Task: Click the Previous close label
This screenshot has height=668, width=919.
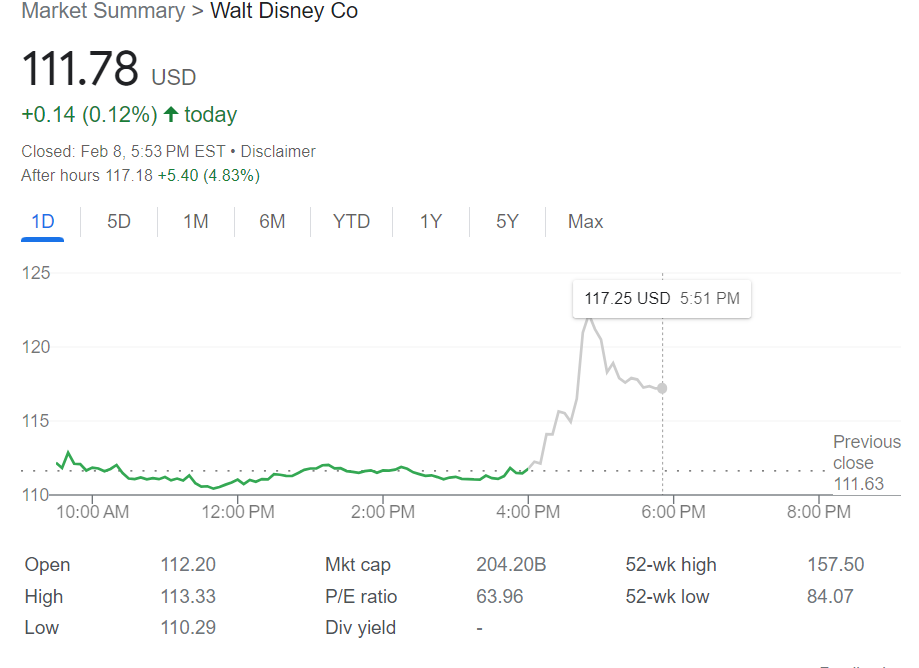Action: tap(866, 452)
